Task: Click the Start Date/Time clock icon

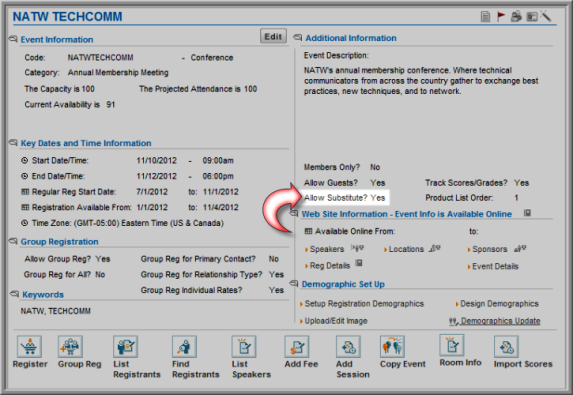Action: point(24,160)
